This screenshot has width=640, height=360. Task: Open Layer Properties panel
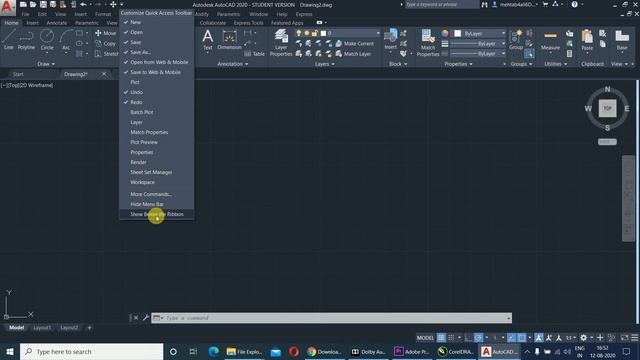281,42
